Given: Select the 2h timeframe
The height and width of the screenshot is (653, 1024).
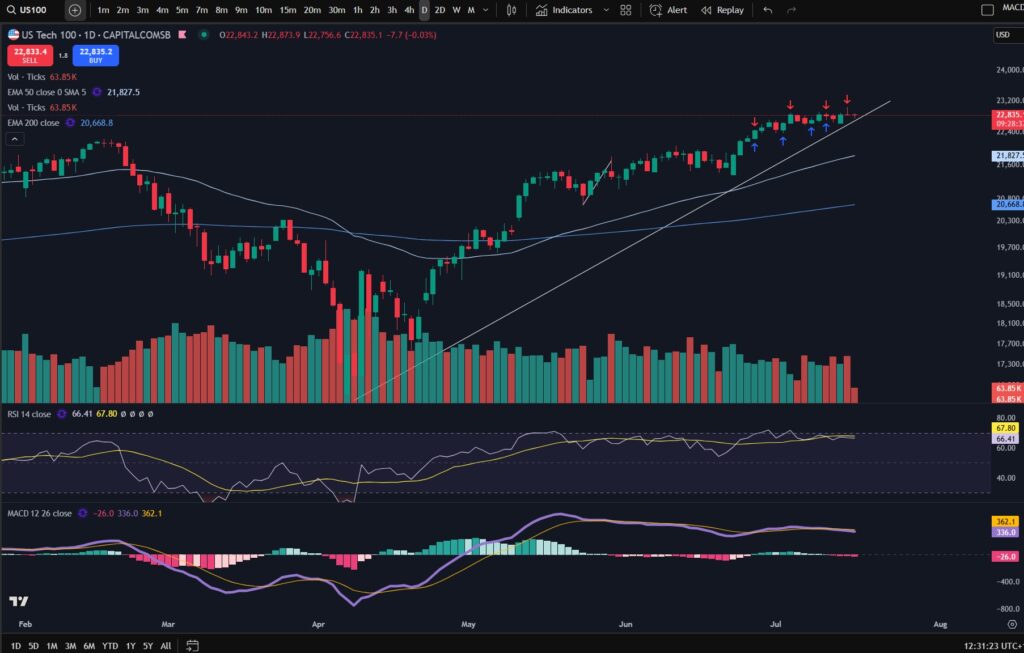Looking at the screenshot, I should [x=374, y=10].
